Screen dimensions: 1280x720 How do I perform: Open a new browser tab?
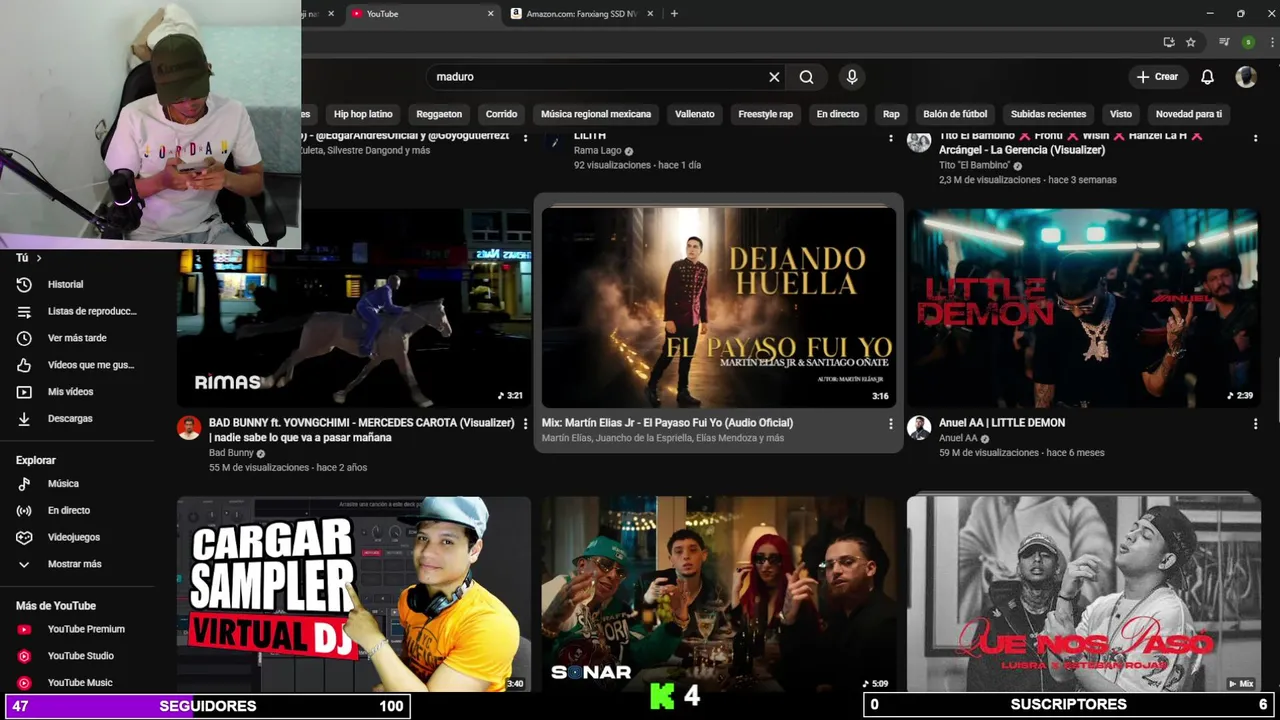(674, 14)
